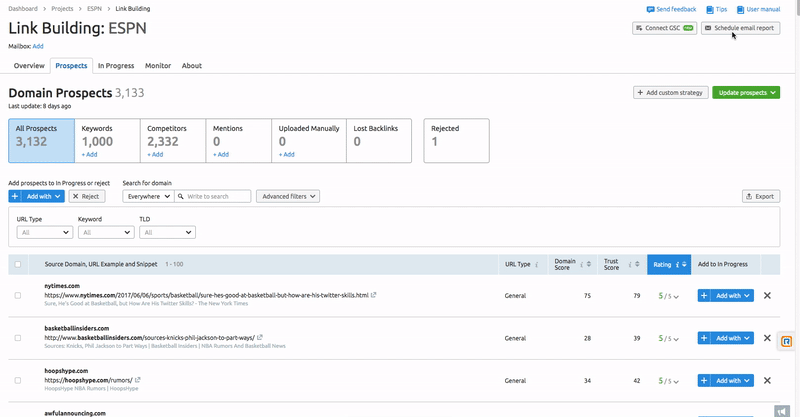
Task: Go to ESPN breadcrumb link
Action: click(x=94, y=9)
